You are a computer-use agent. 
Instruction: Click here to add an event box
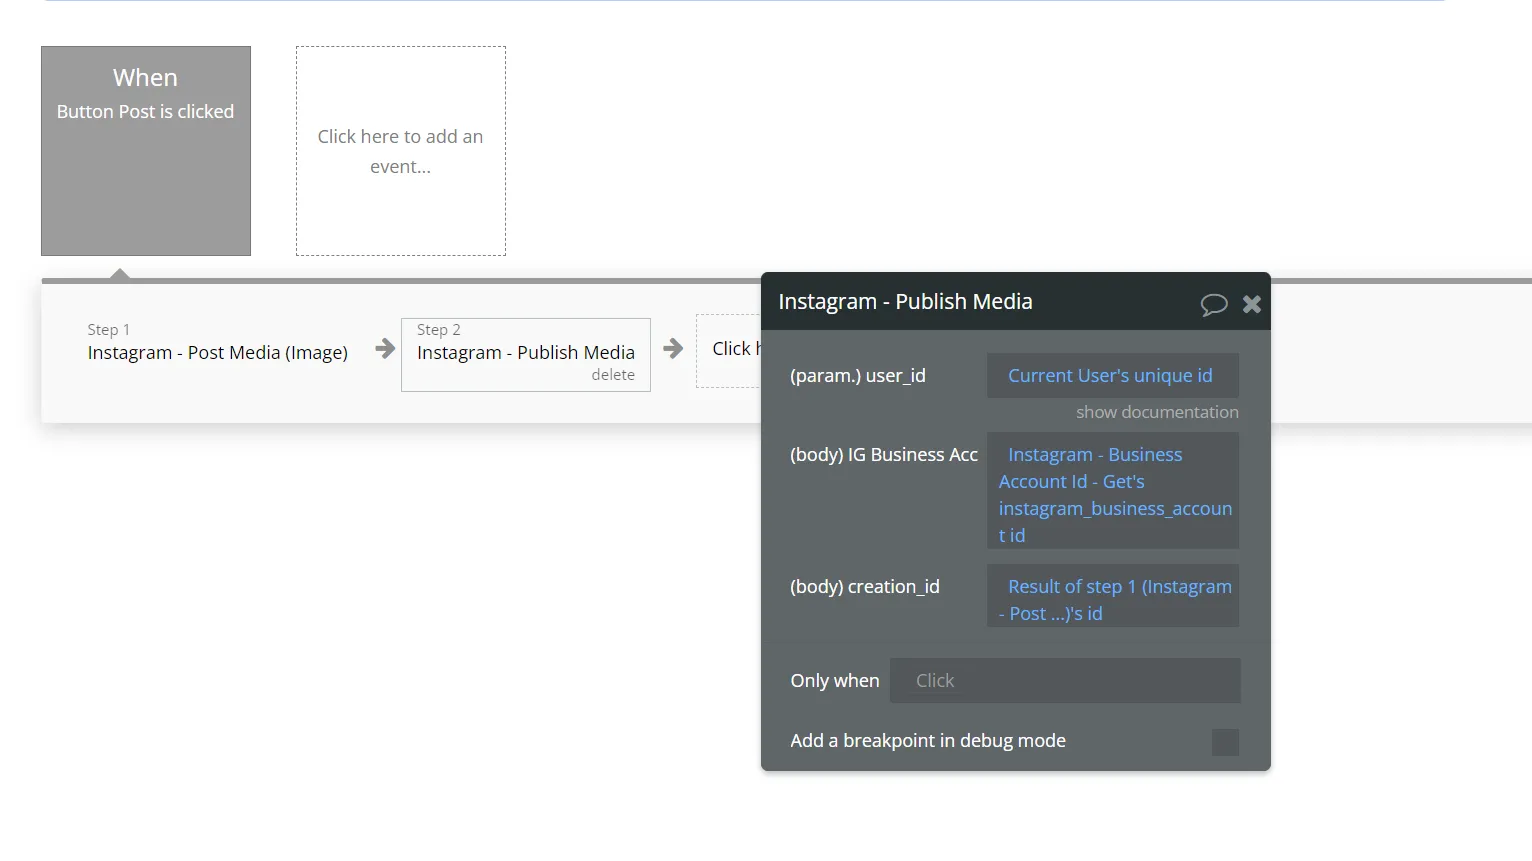point(401,151)
